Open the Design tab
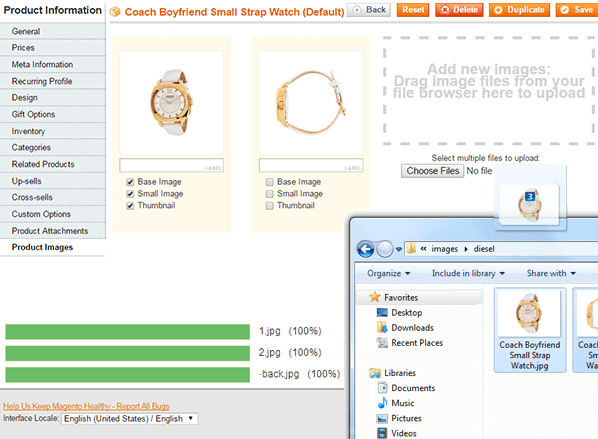The width and height of the screenshot is (598, 439). click(53, 98)
